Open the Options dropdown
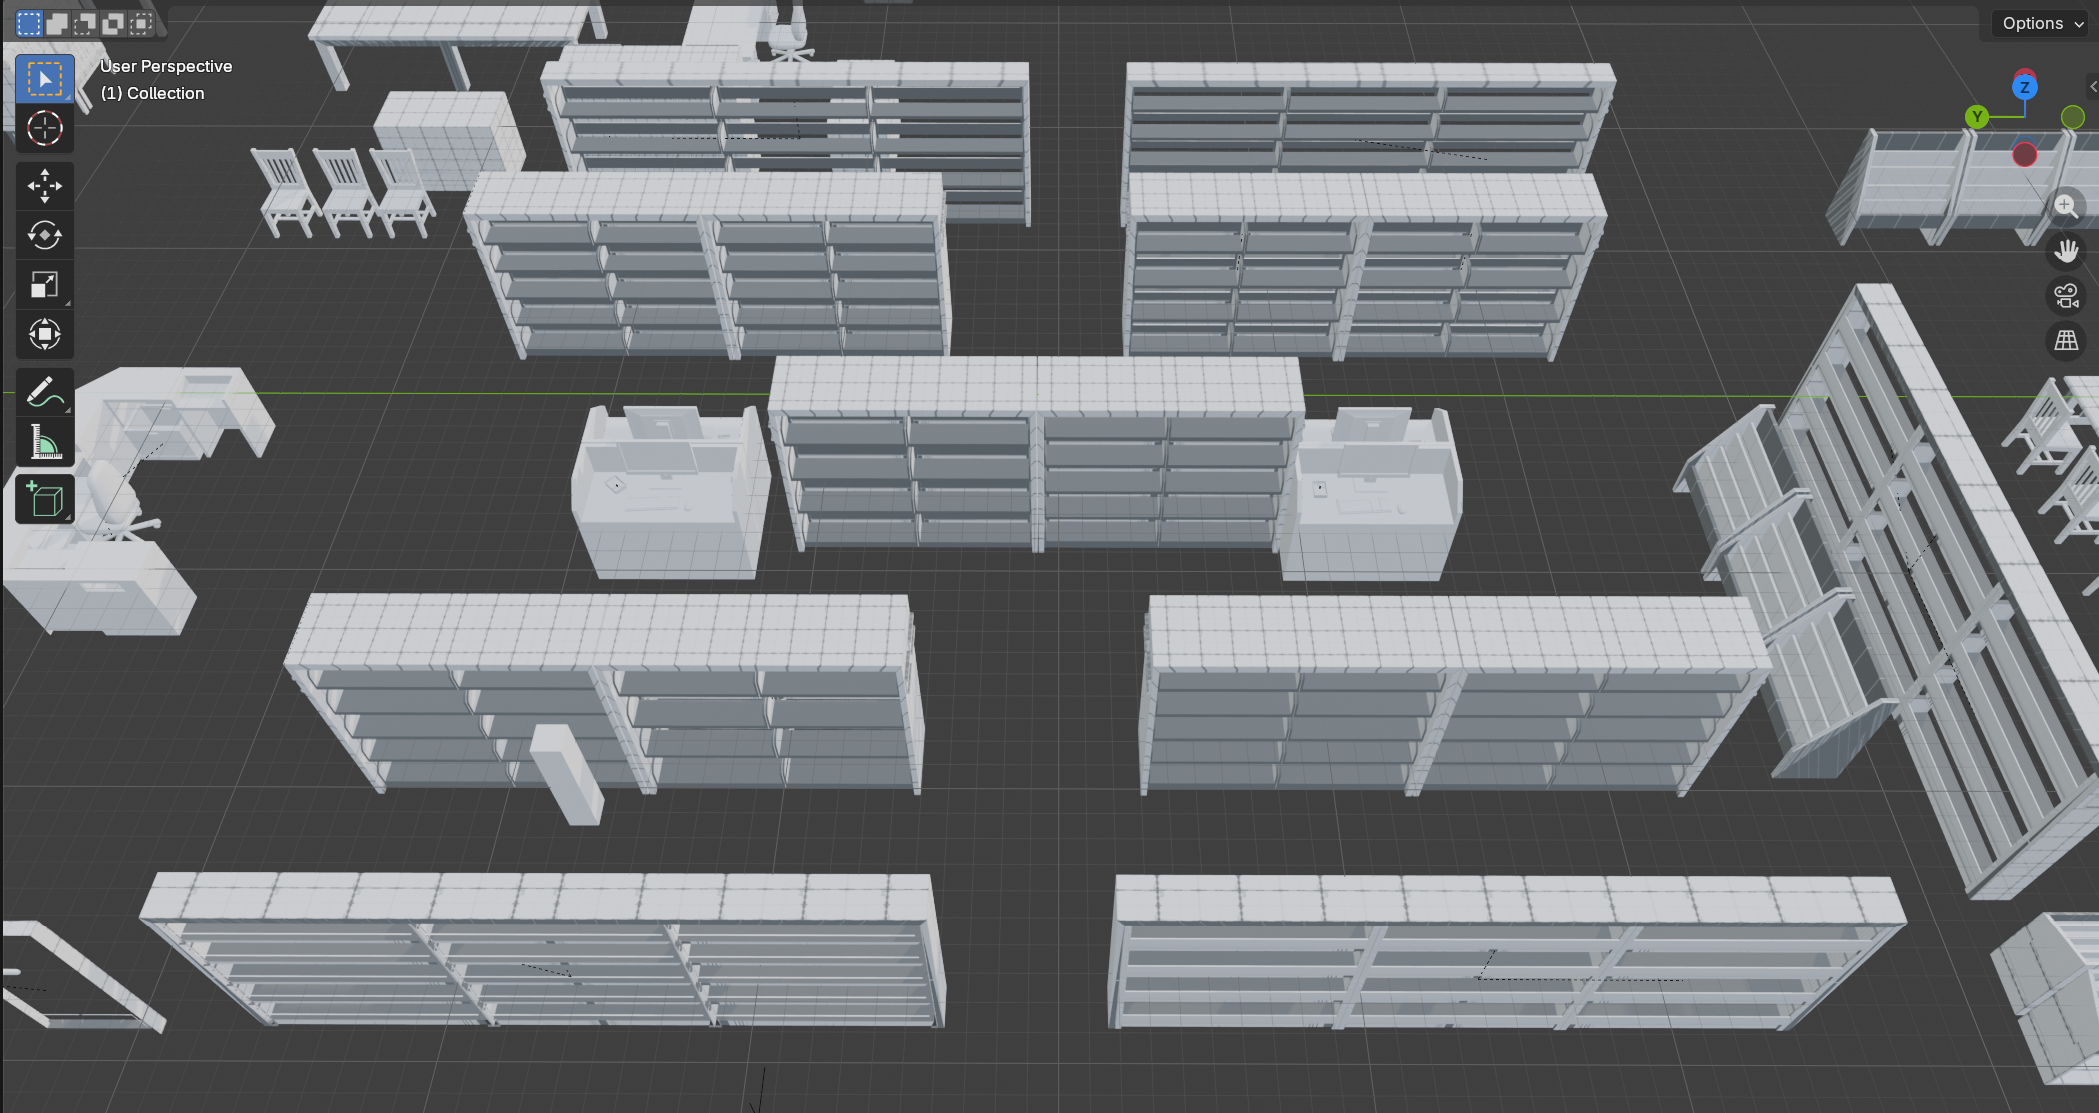The image size is (2099, 1113). tap(2042, 23)
